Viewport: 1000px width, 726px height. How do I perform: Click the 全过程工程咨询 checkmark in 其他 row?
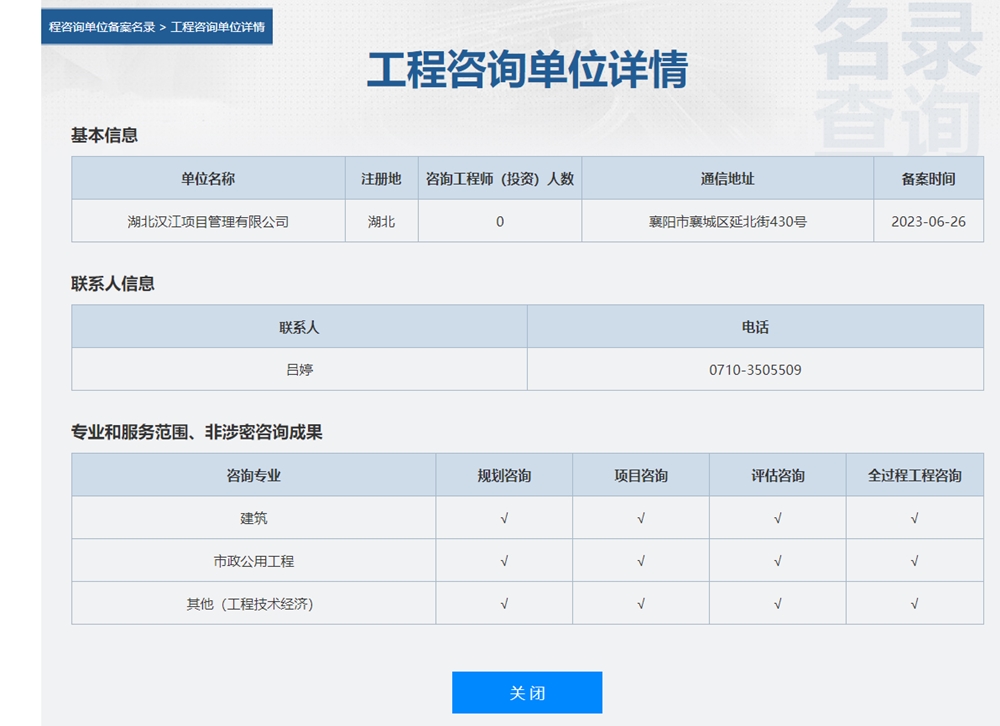915,604
